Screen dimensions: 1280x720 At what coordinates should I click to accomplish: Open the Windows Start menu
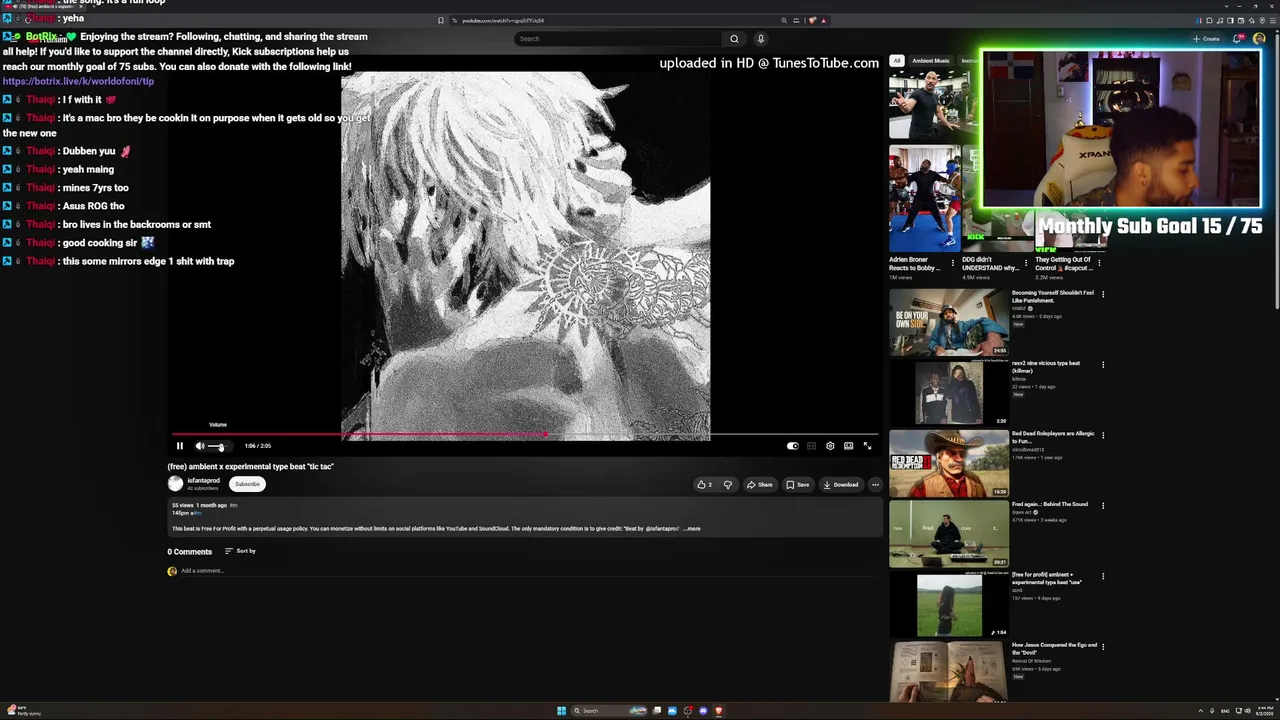click(x=561, y=711)
